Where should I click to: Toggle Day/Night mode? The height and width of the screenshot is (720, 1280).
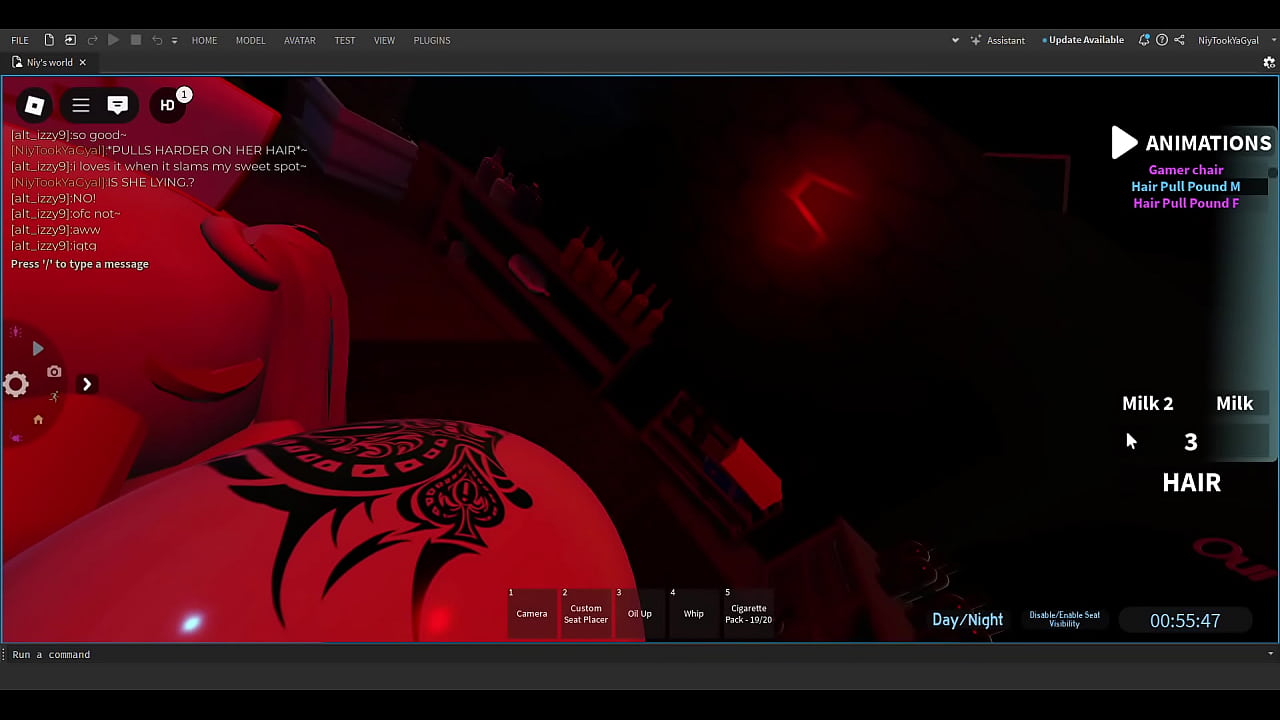[x=967, y=620]
